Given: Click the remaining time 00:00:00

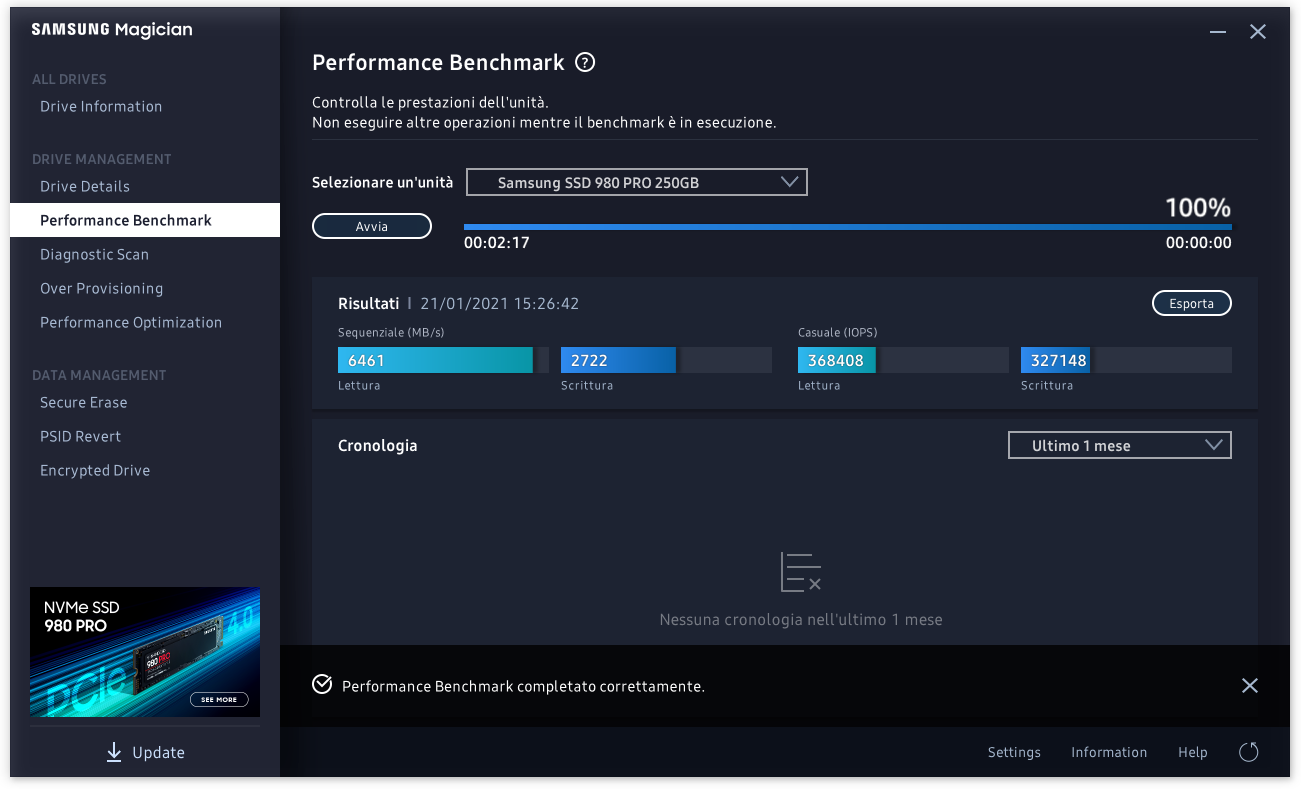Looking at the screenshot, I should point(1198,242).
